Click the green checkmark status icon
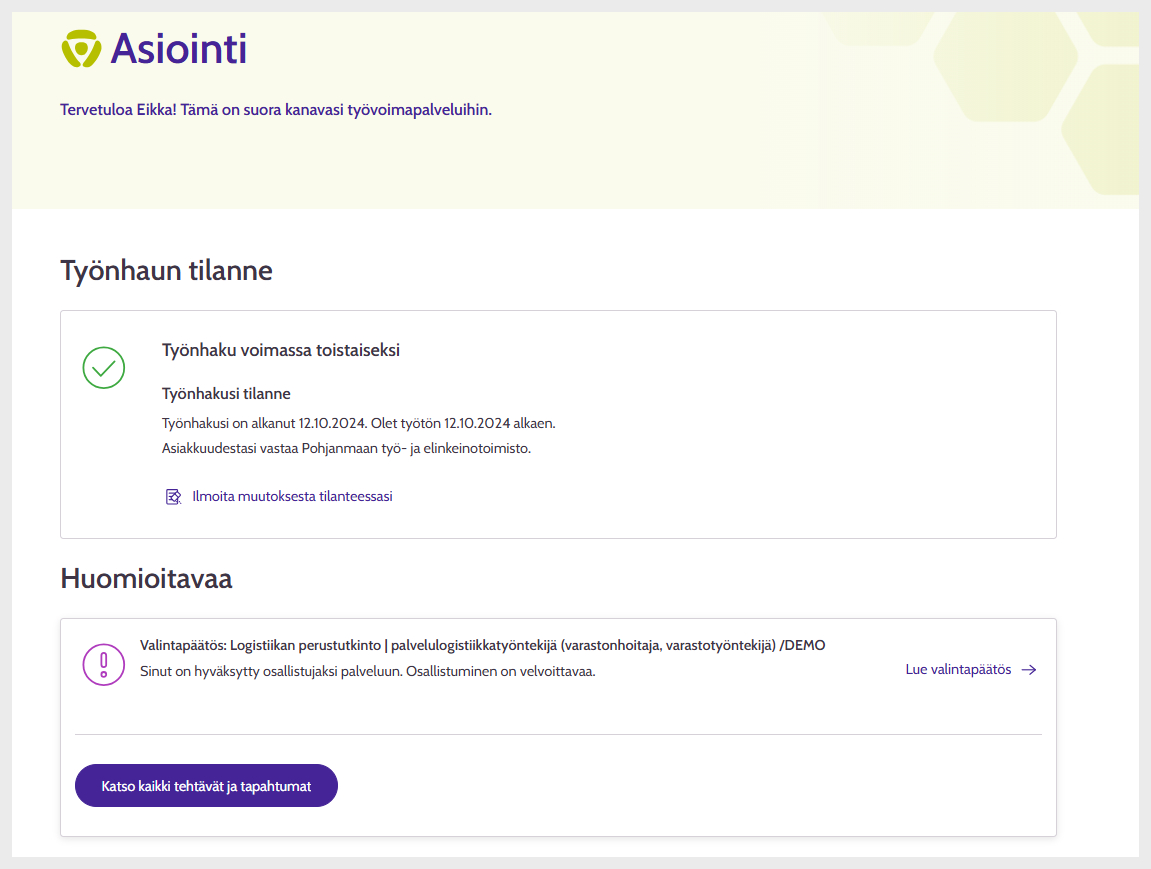This screenshot has width=1151, height=869. point(103,368)
